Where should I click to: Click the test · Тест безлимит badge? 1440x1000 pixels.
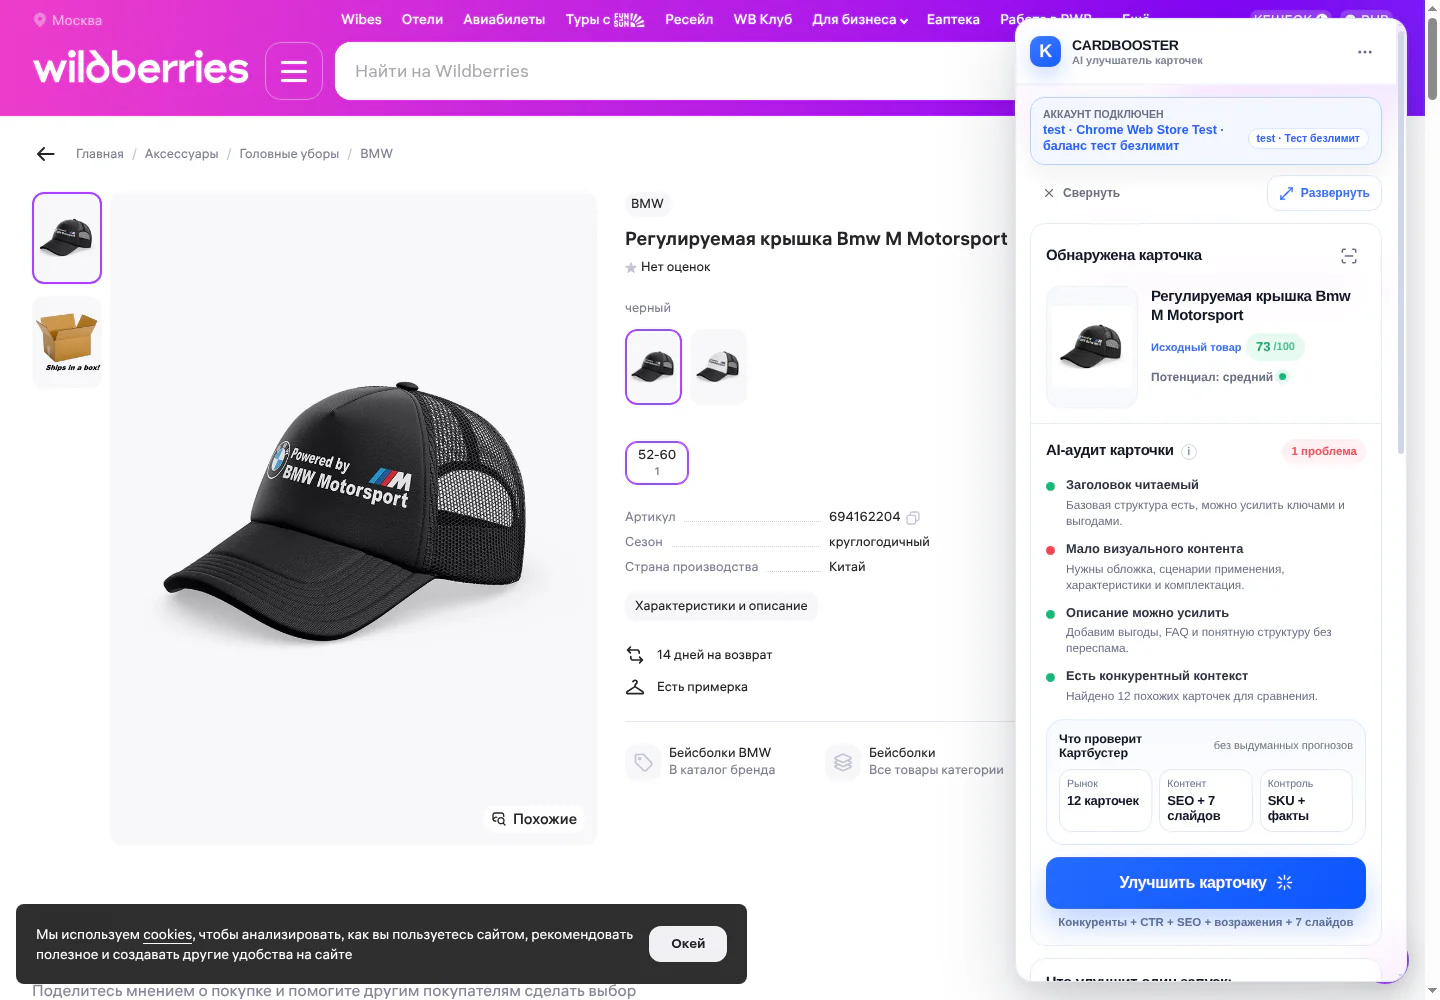[x=1308, y=139]
